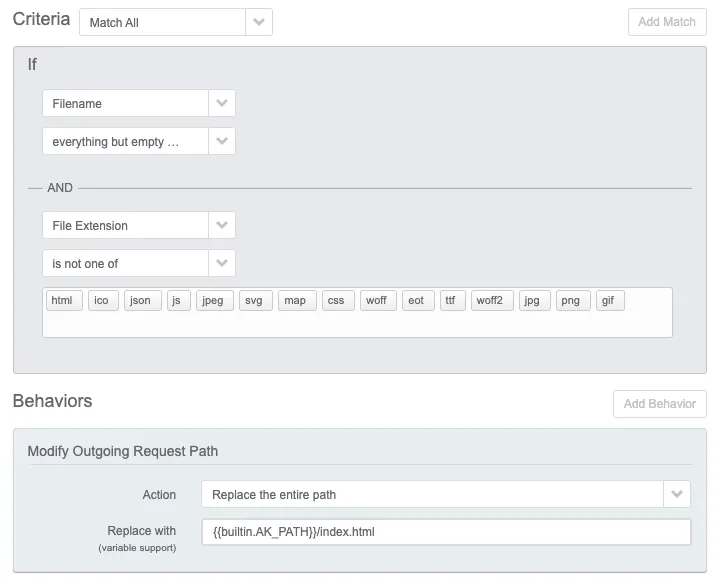Open the 'everything but empty' condition dropdown
This screenshot has width=722, height=587.
coord(138,141)
